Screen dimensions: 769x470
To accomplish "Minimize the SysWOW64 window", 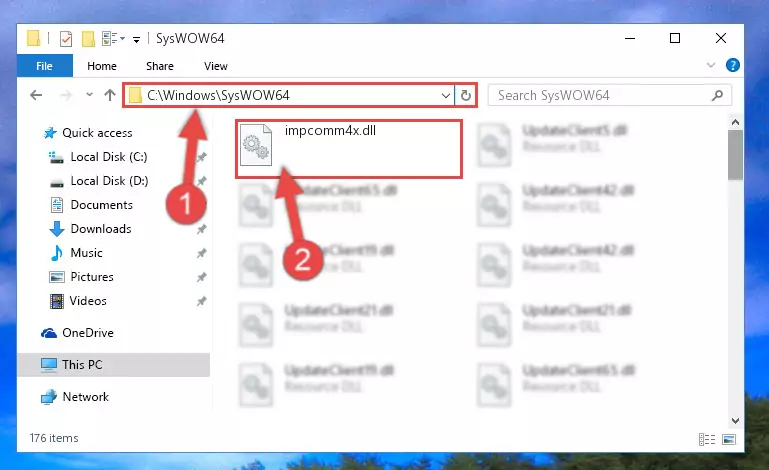I will (630, 38).
